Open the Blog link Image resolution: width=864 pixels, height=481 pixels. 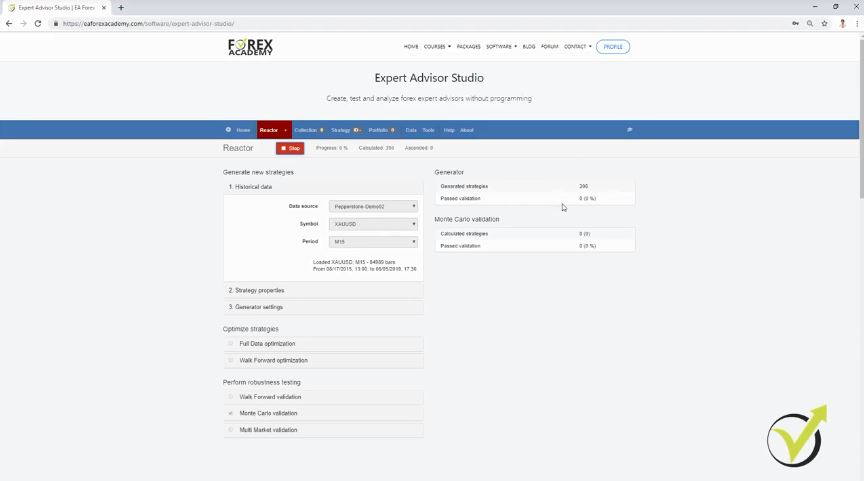pos(529,47)
